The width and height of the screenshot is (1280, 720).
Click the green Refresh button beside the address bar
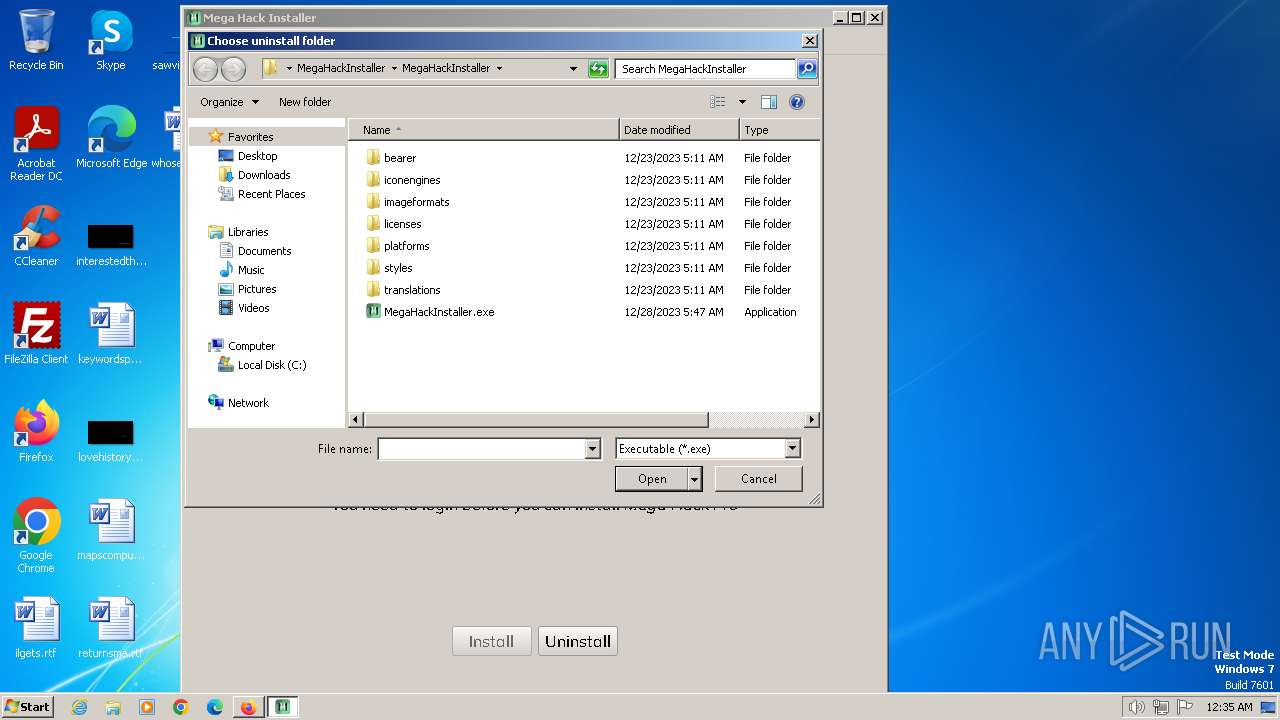click(x=598, y=69)
